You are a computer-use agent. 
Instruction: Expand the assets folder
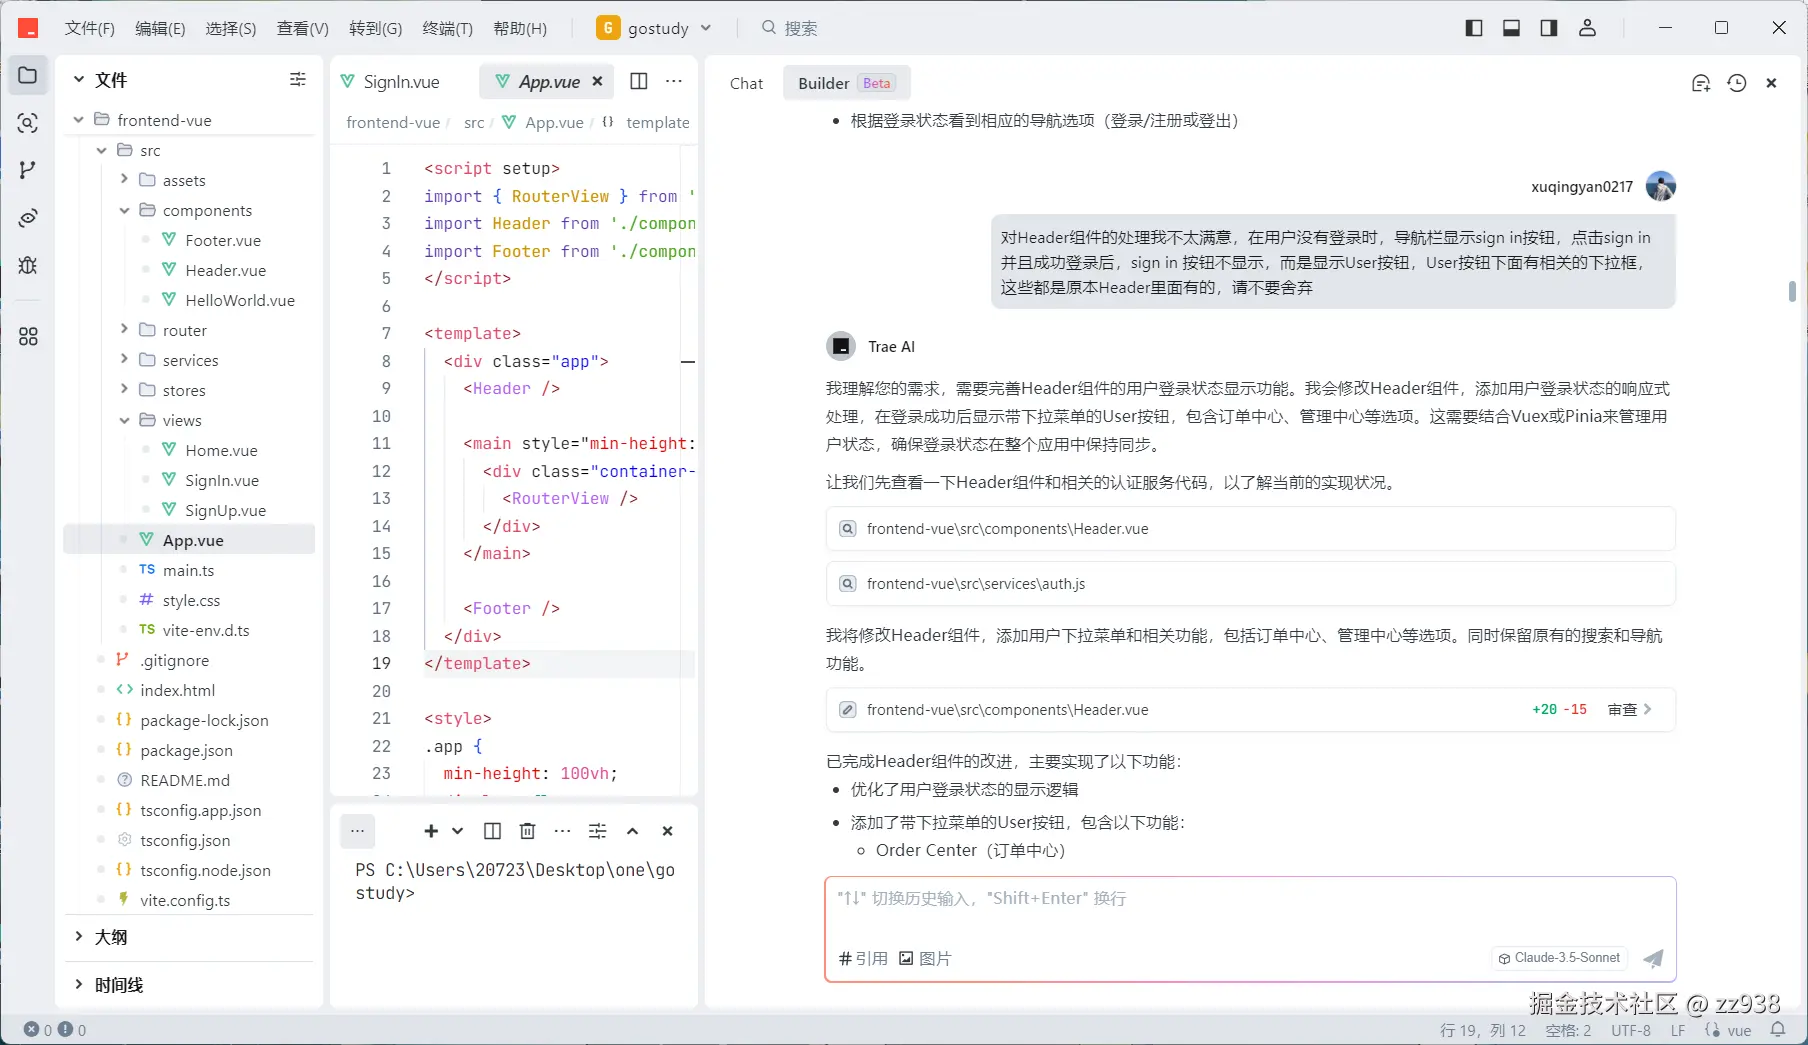click(124, 180)
